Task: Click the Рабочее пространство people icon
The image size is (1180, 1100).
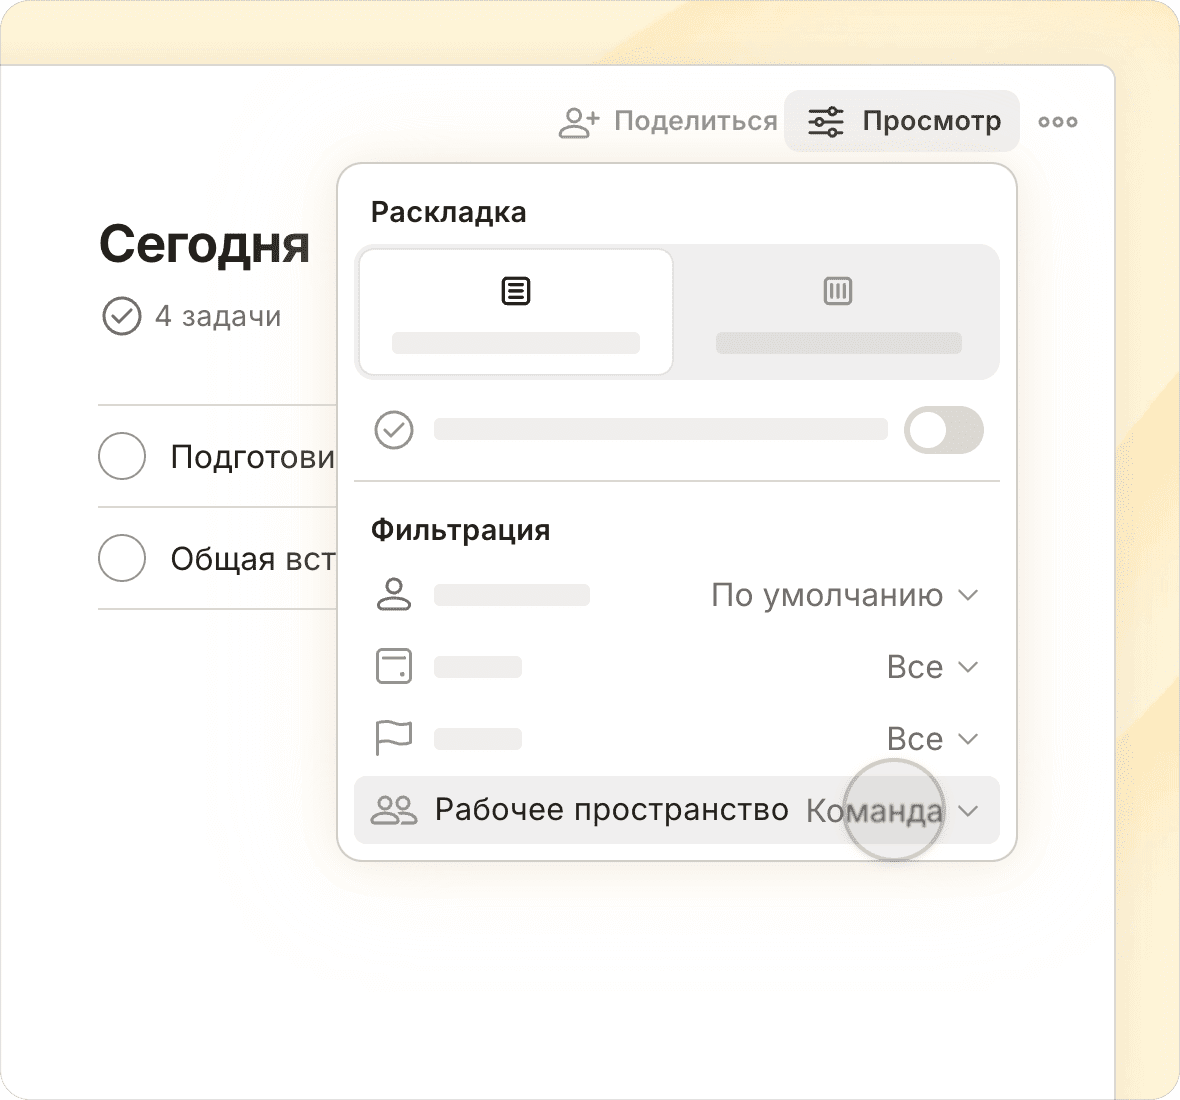Action: point(394,810)
